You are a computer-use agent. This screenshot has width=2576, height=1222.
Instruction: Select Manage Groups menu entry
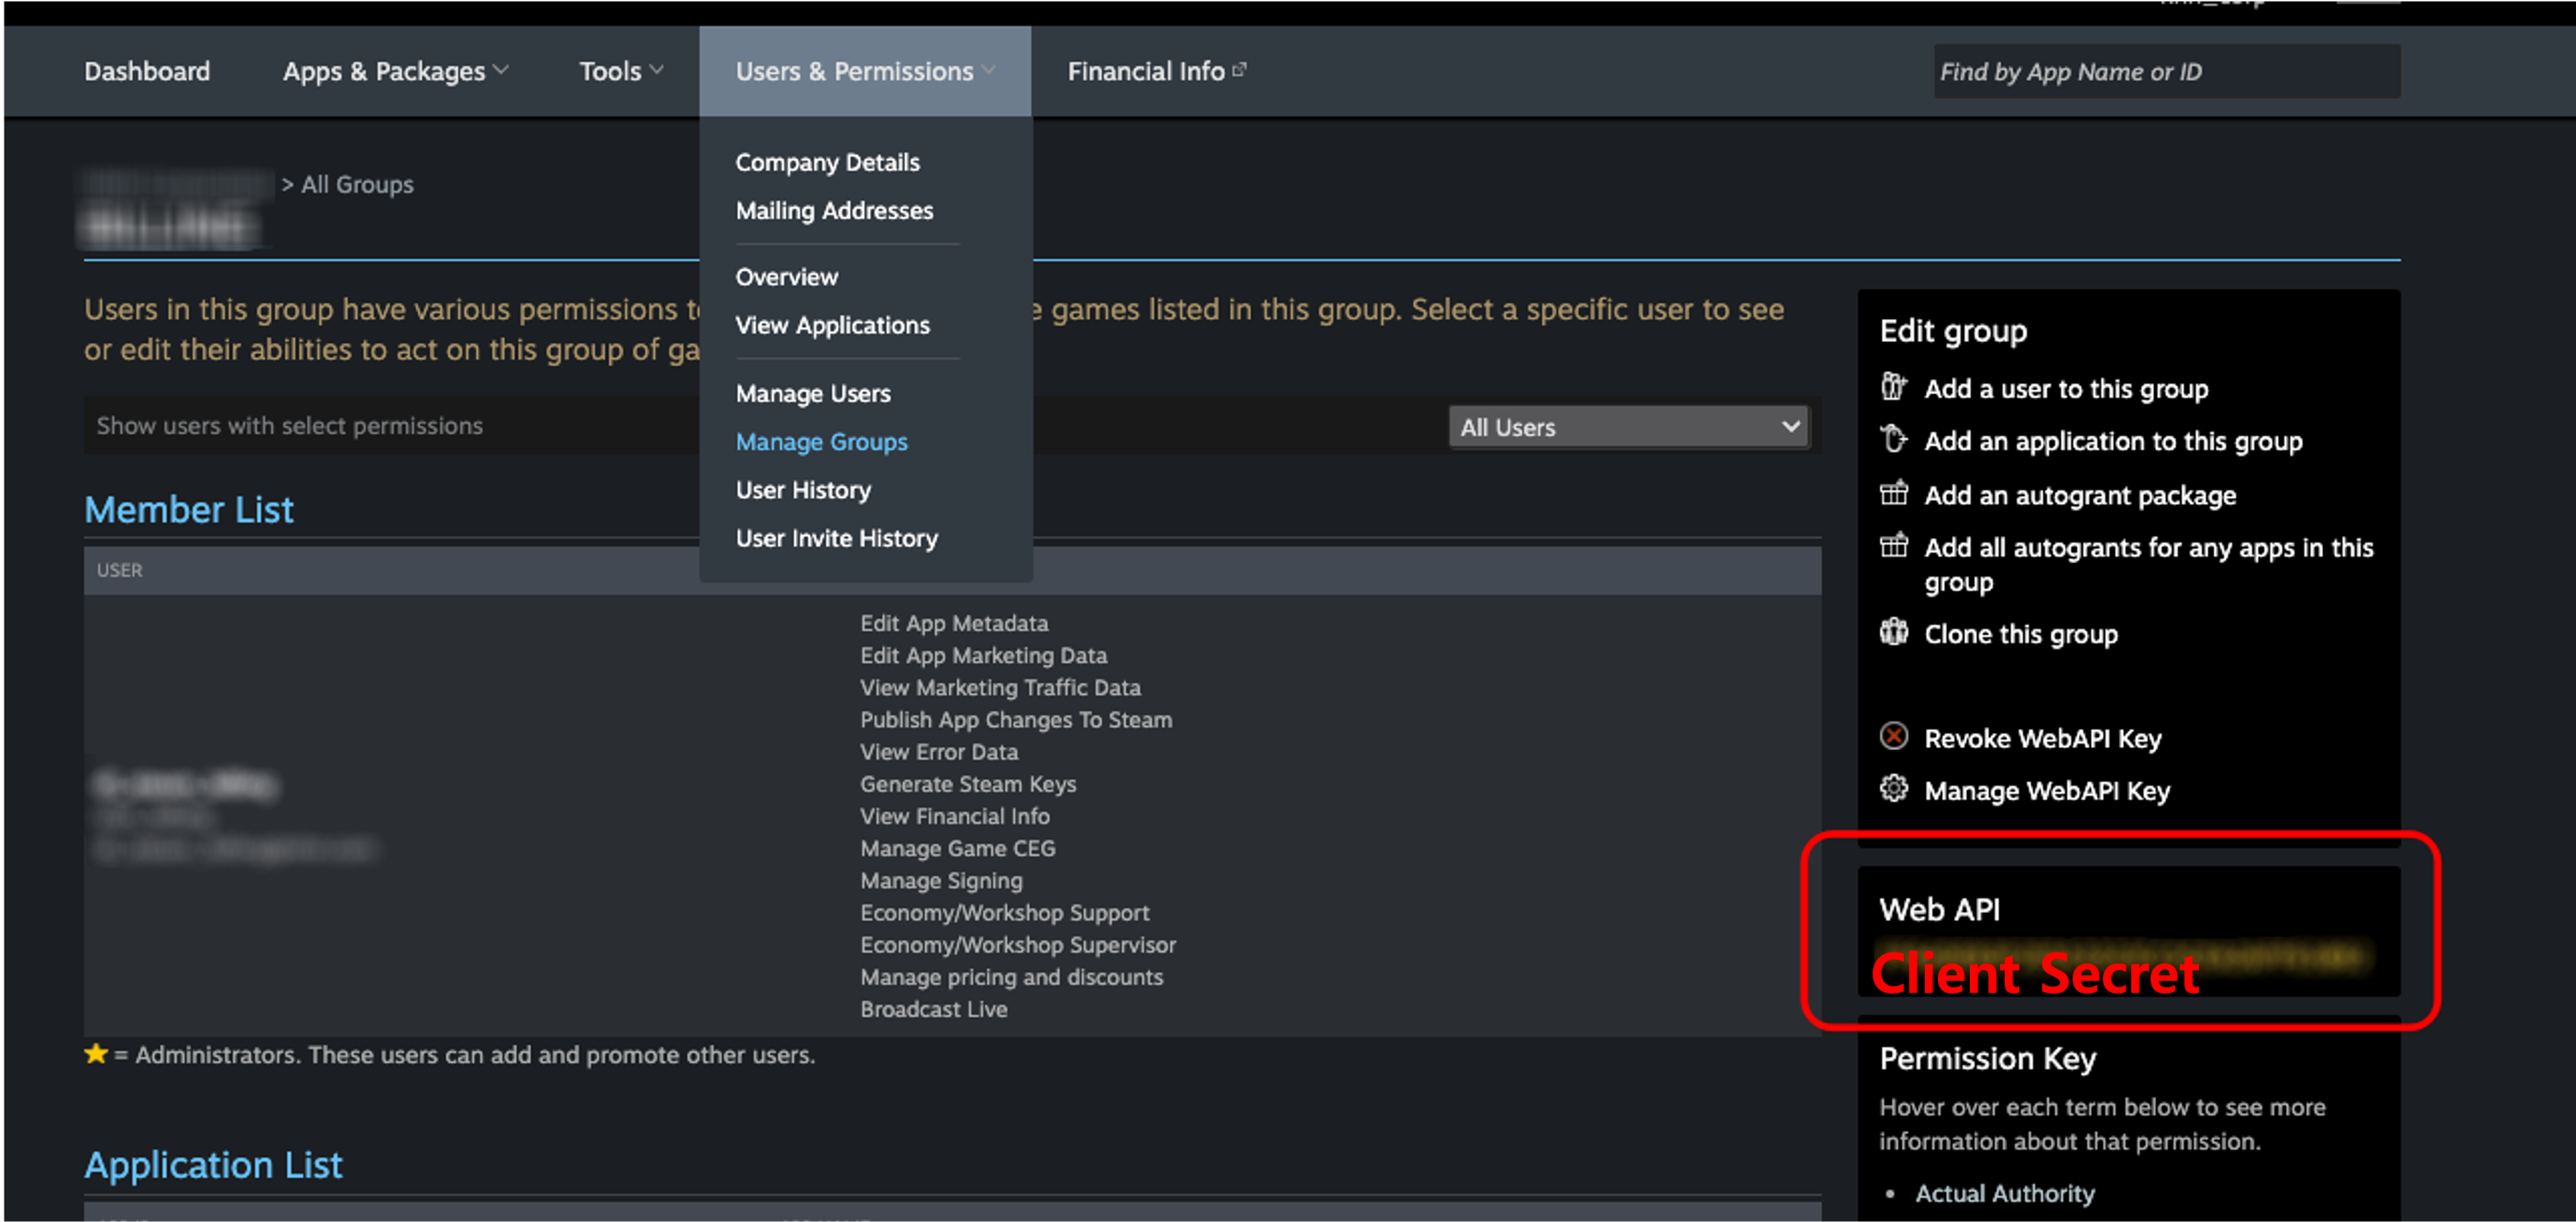[821, 441]
